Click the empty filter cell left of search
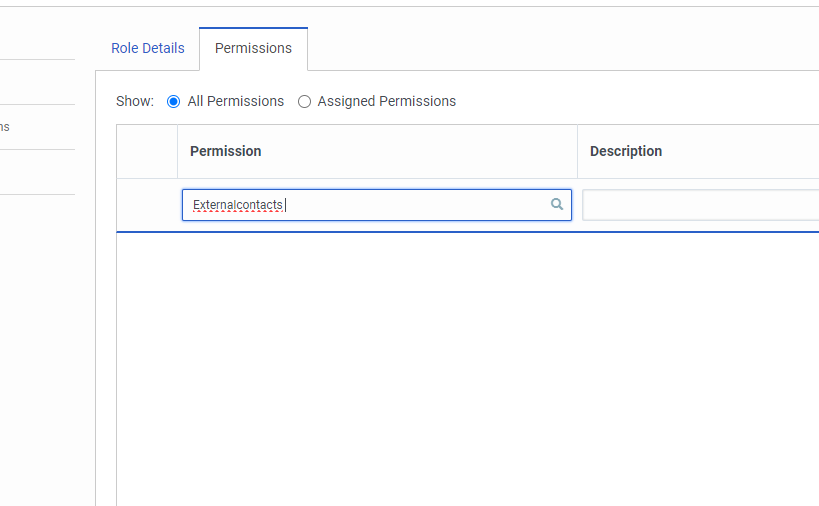This screenshot has width=819, height=506. pyautogui.click(x=147, y=205)
